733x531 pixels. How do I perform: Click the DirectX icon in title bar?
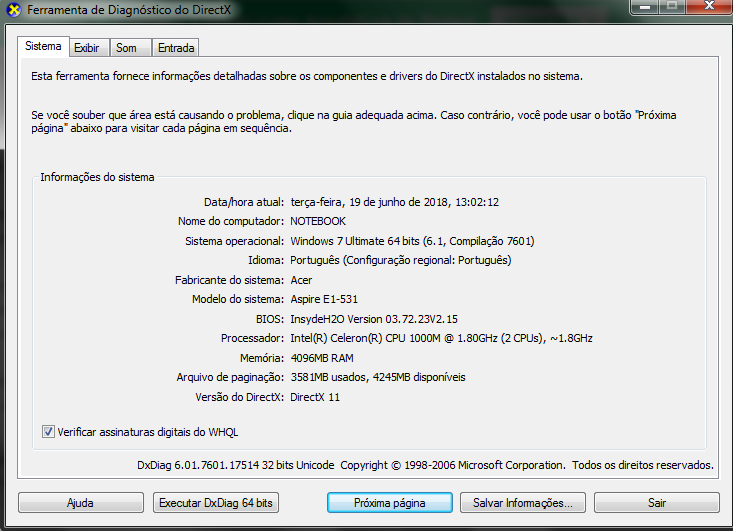[x=14, y=9]
